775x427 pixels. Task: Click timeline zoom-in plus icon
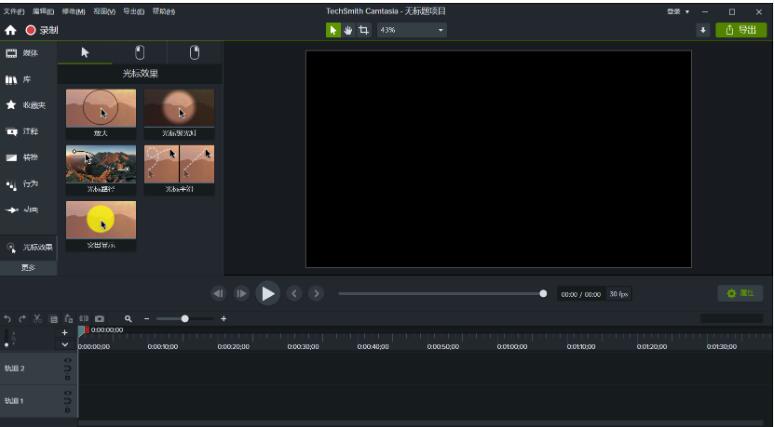point(223,318)
